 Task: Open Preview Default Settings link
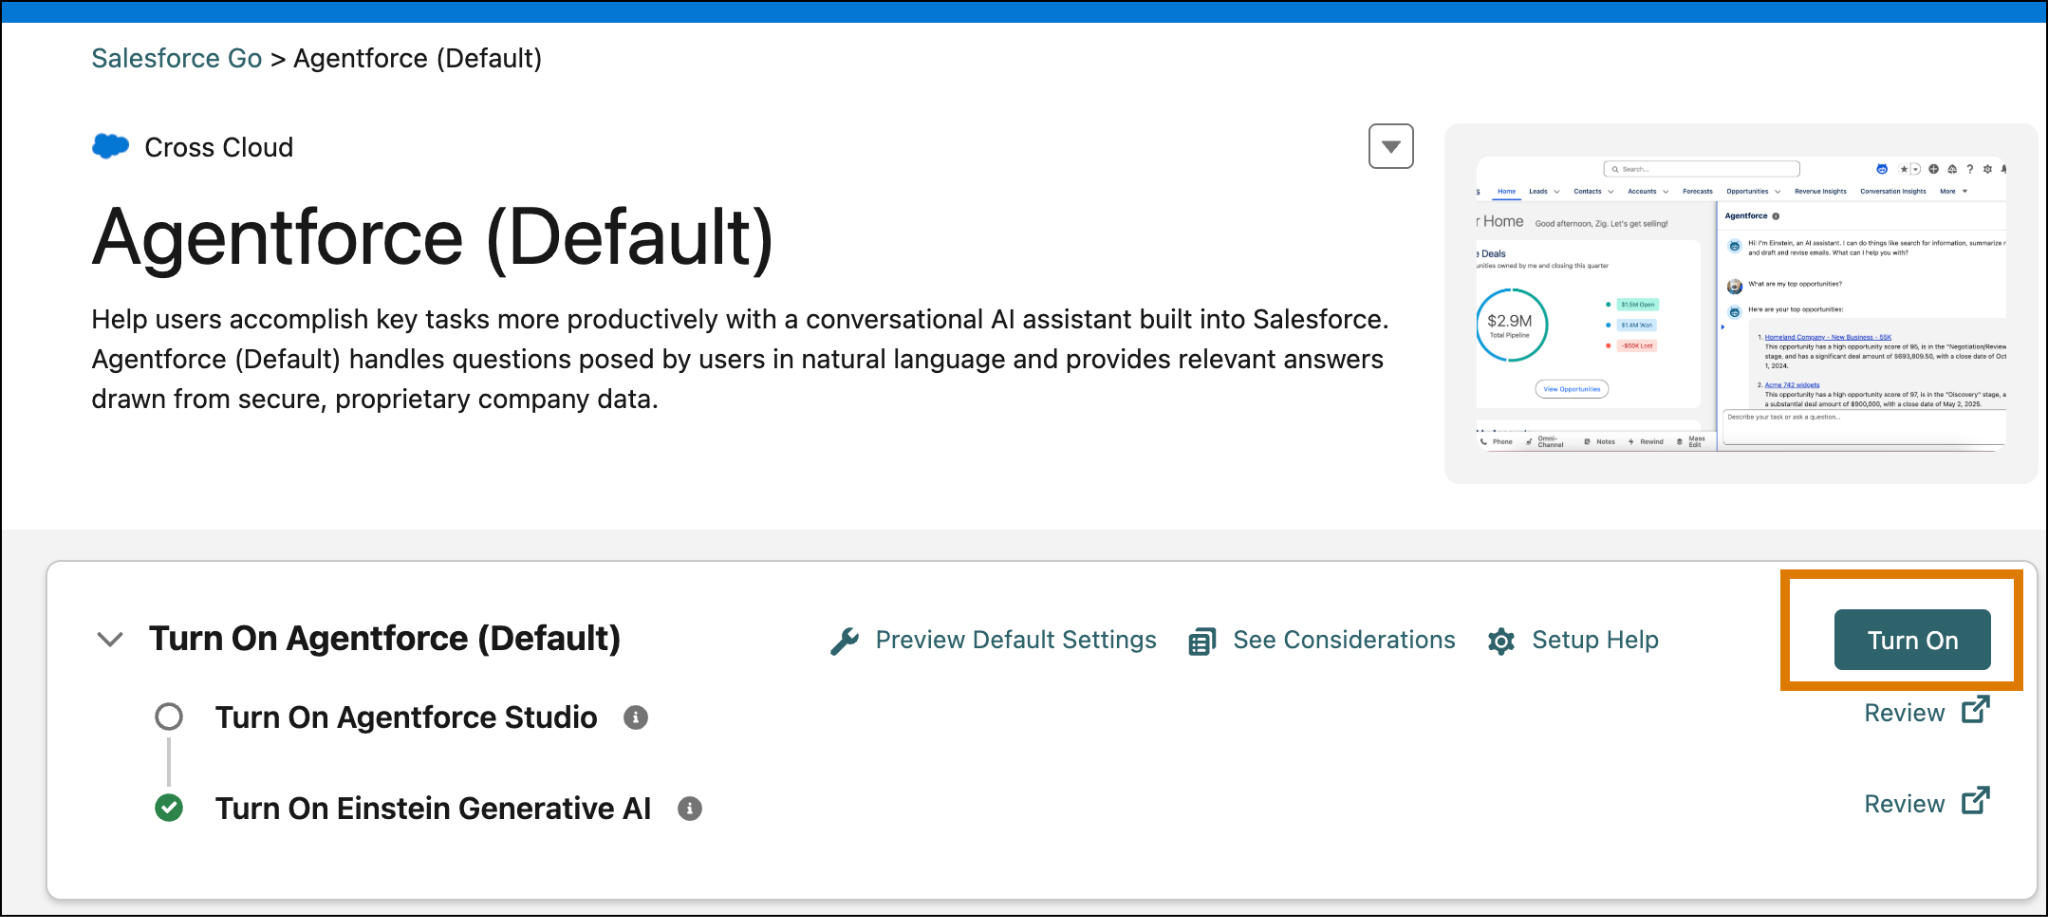(x=1016, y=640)
